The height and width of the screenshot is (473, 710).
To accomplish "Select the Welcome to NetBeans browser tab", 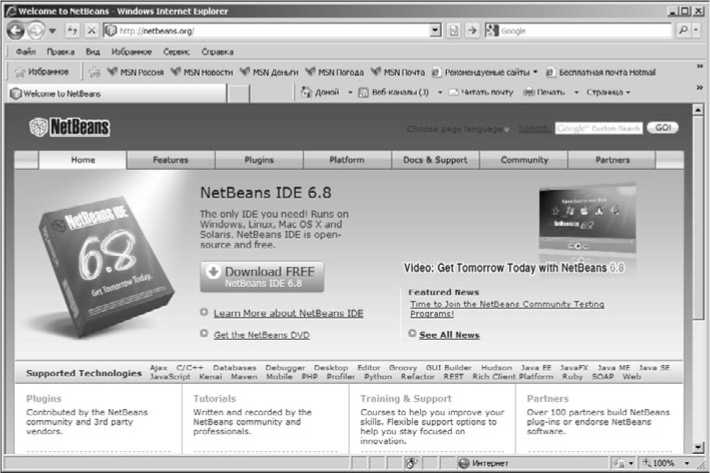I will click(117, 94).
